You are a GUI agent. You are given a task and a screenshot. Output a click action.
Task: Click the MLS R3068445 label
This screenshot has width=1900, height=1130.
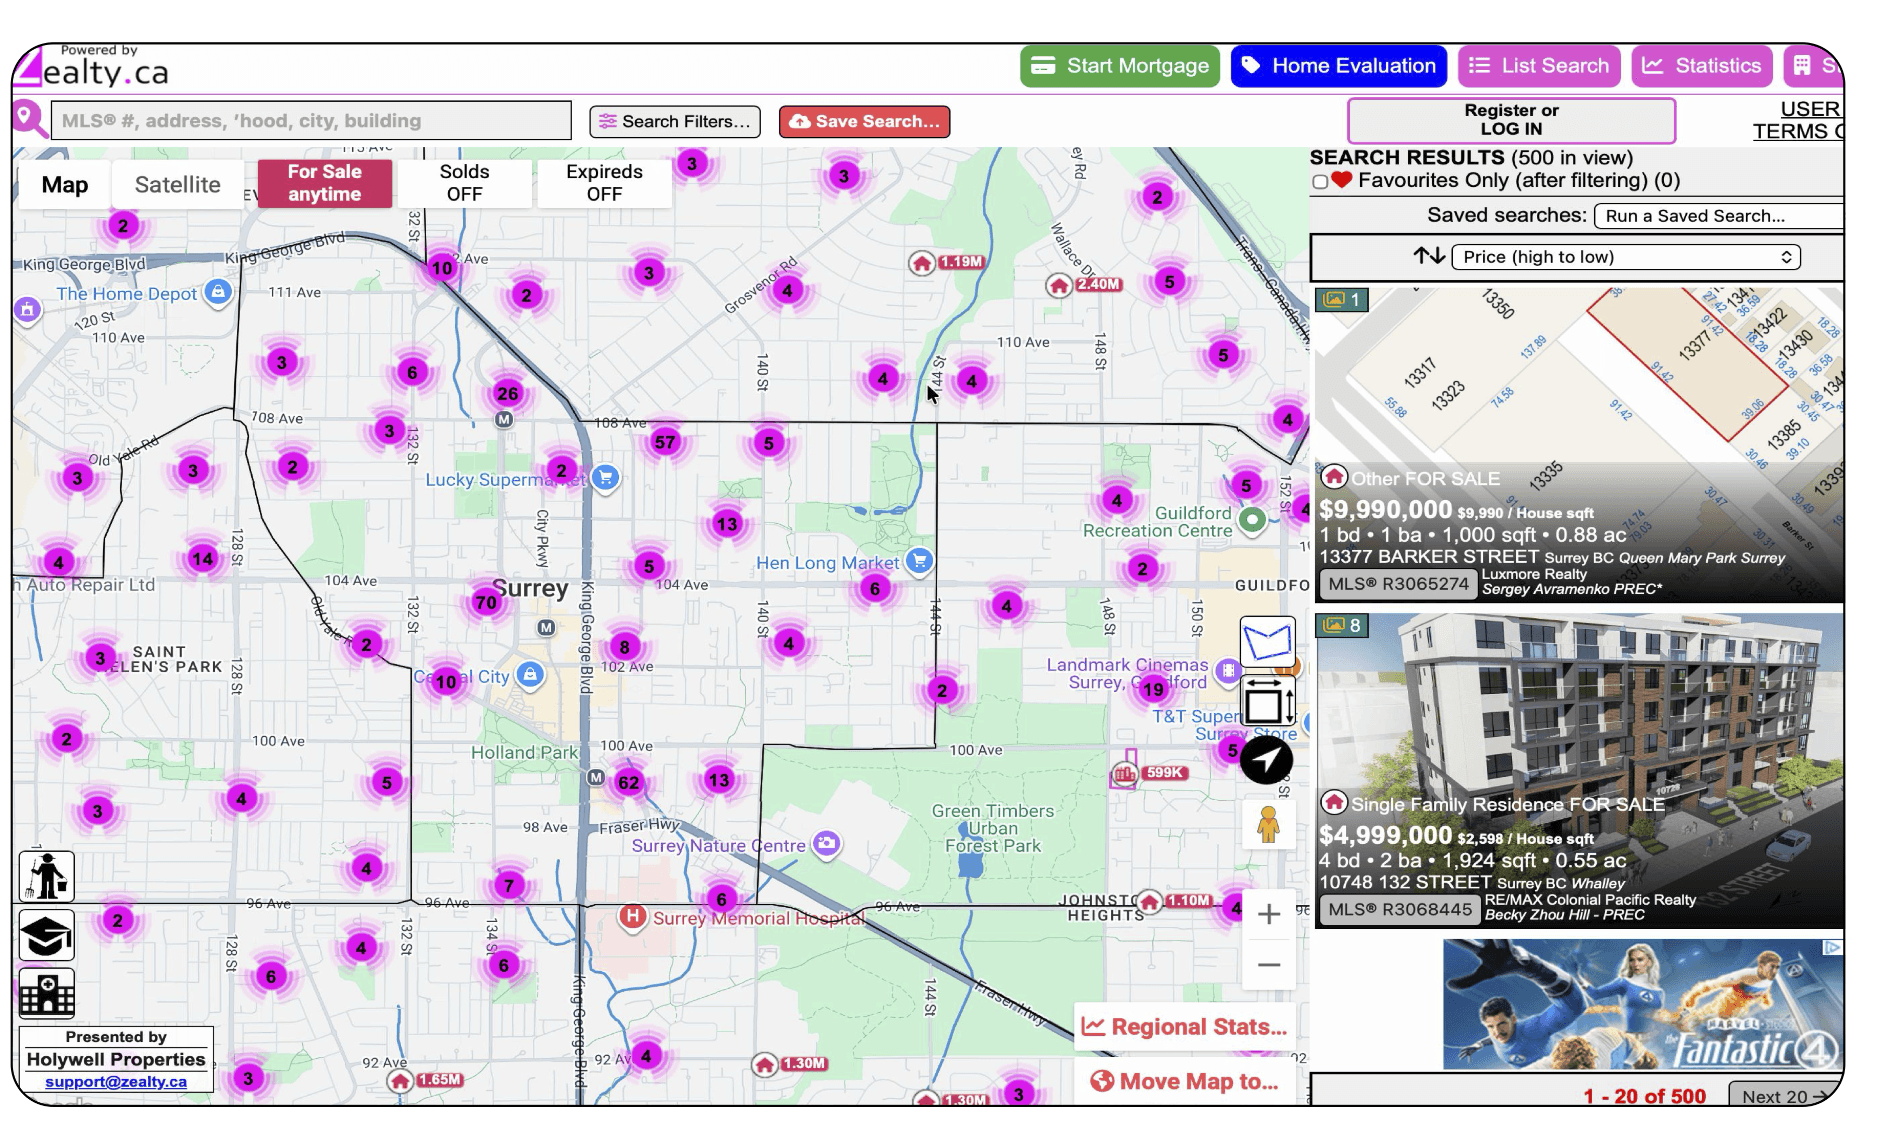[1400, 910]
